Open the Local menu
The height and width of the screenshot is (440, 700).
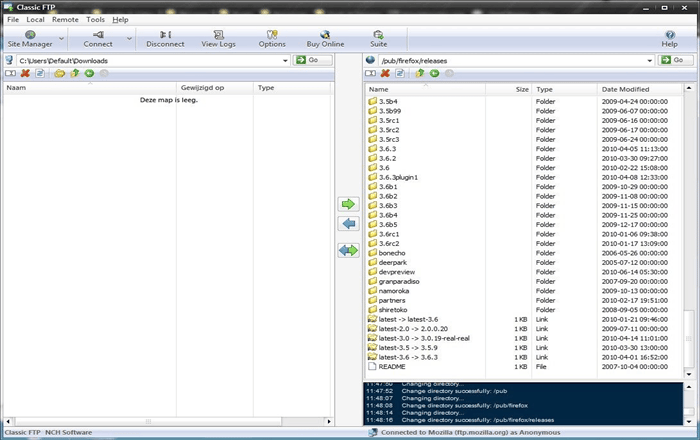[x=35, y=20]
